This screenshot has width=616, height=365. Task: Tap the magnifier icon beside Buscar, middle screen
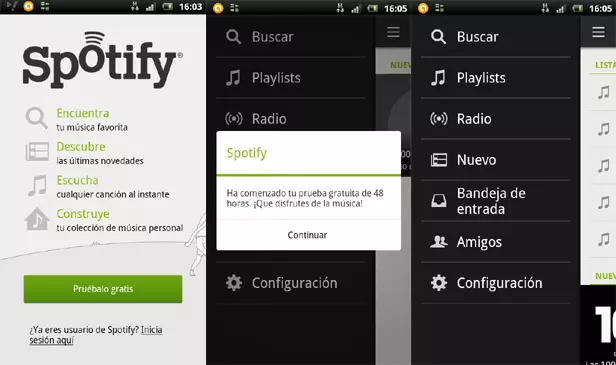(x=233, y=37)
